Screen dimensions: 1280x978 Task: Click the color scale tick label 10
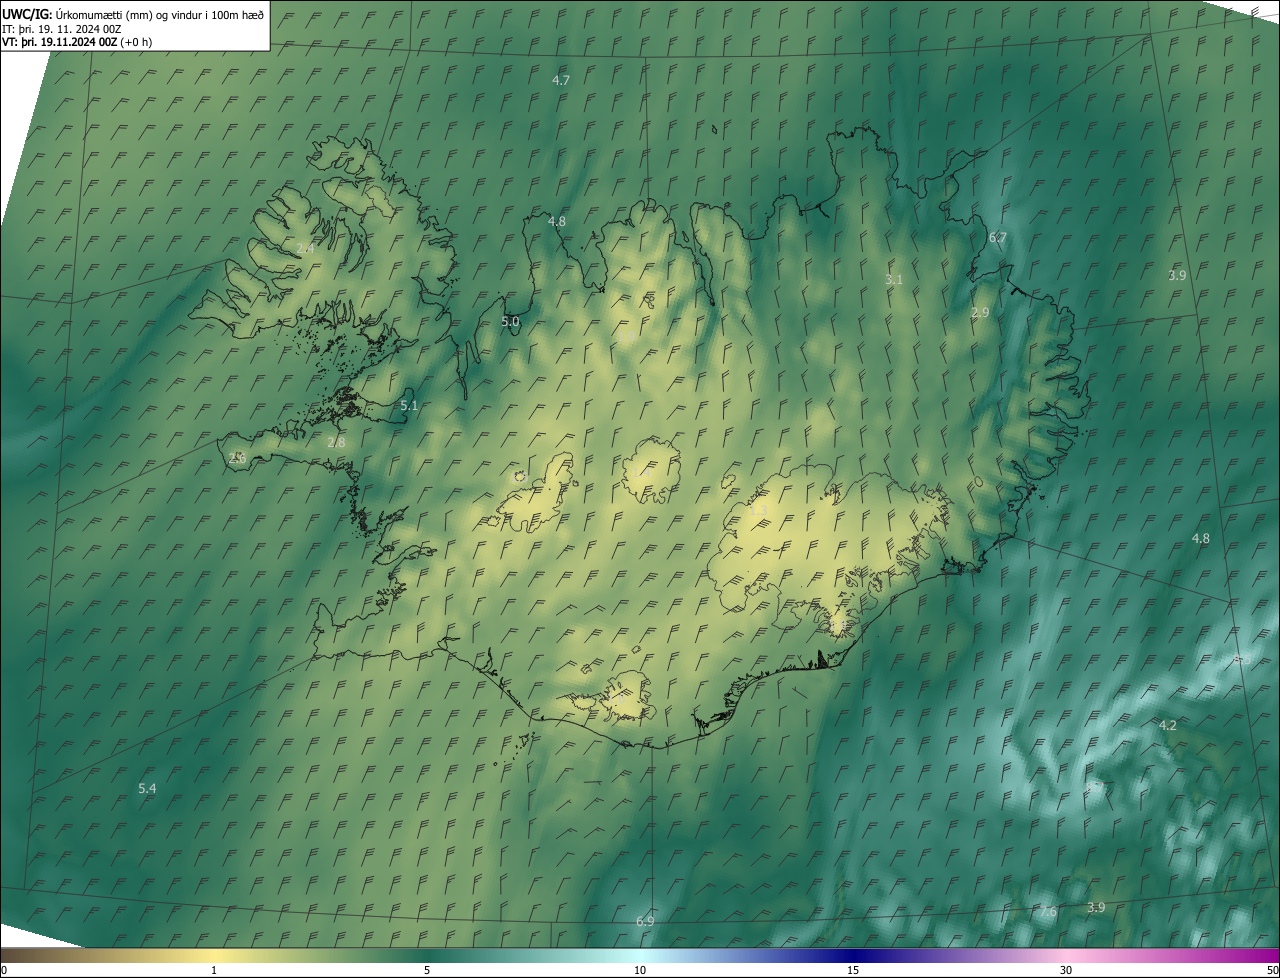tap(640, 970)
